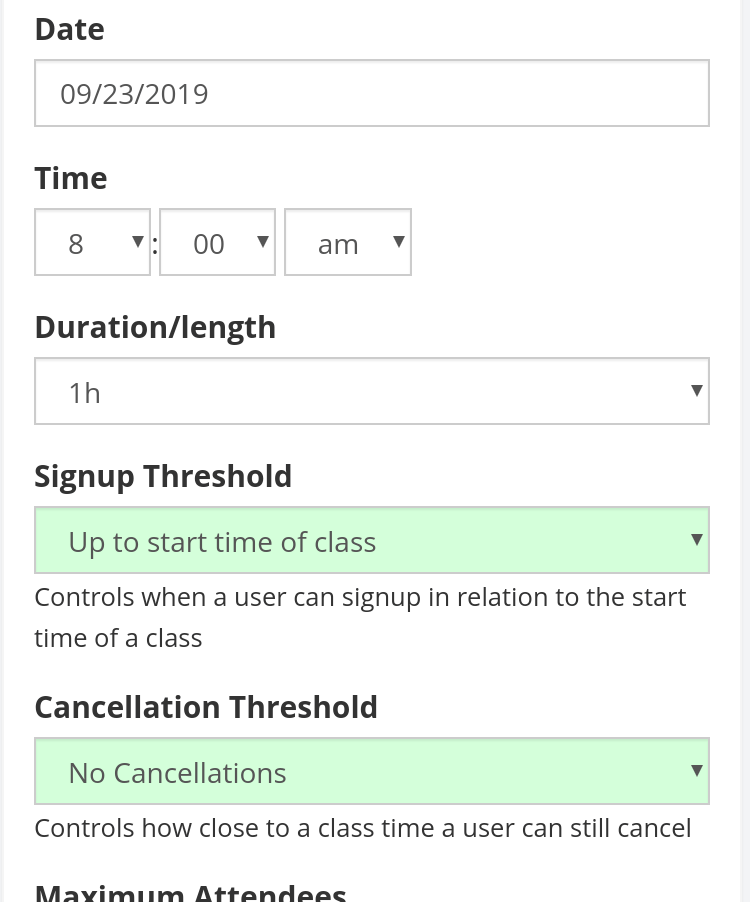Viewport: 750px width, 902px height.
Task: Open the Cancellation Threshold dropdown
Action: [371, 770]
